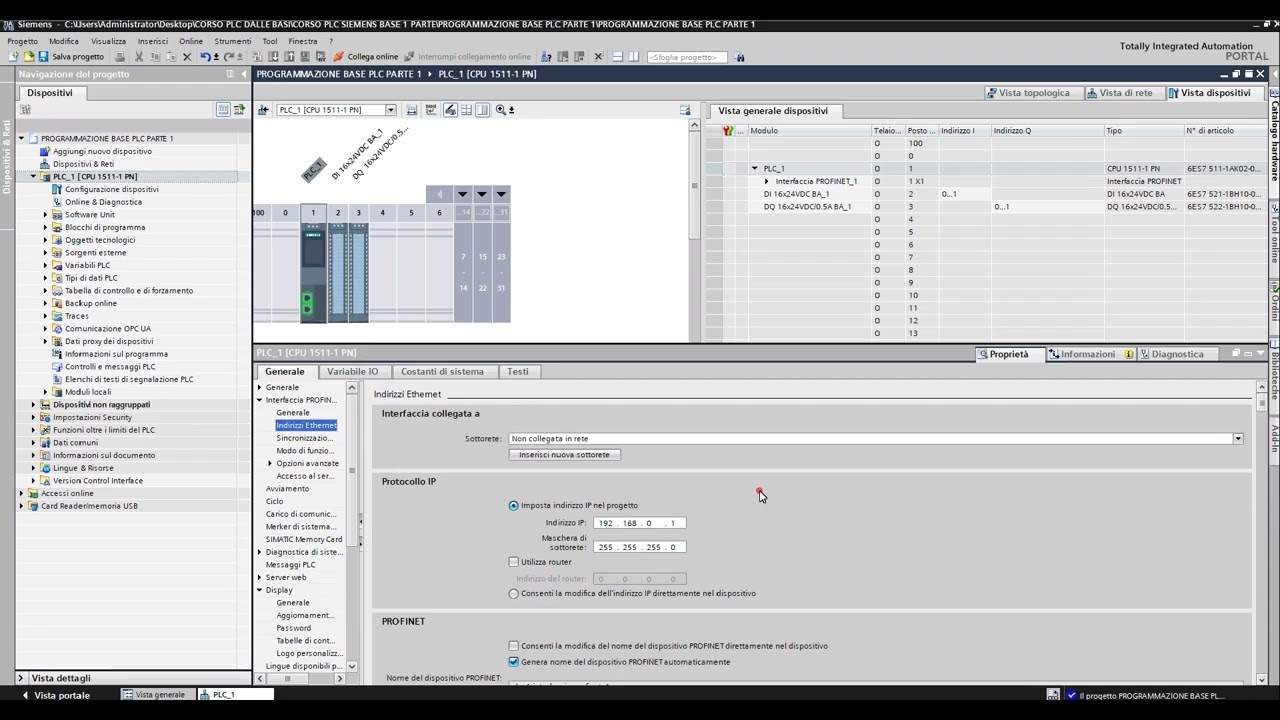1280x720 pixels.
Task: Open the Strumenti menu
Action: [x=233, y=41]
